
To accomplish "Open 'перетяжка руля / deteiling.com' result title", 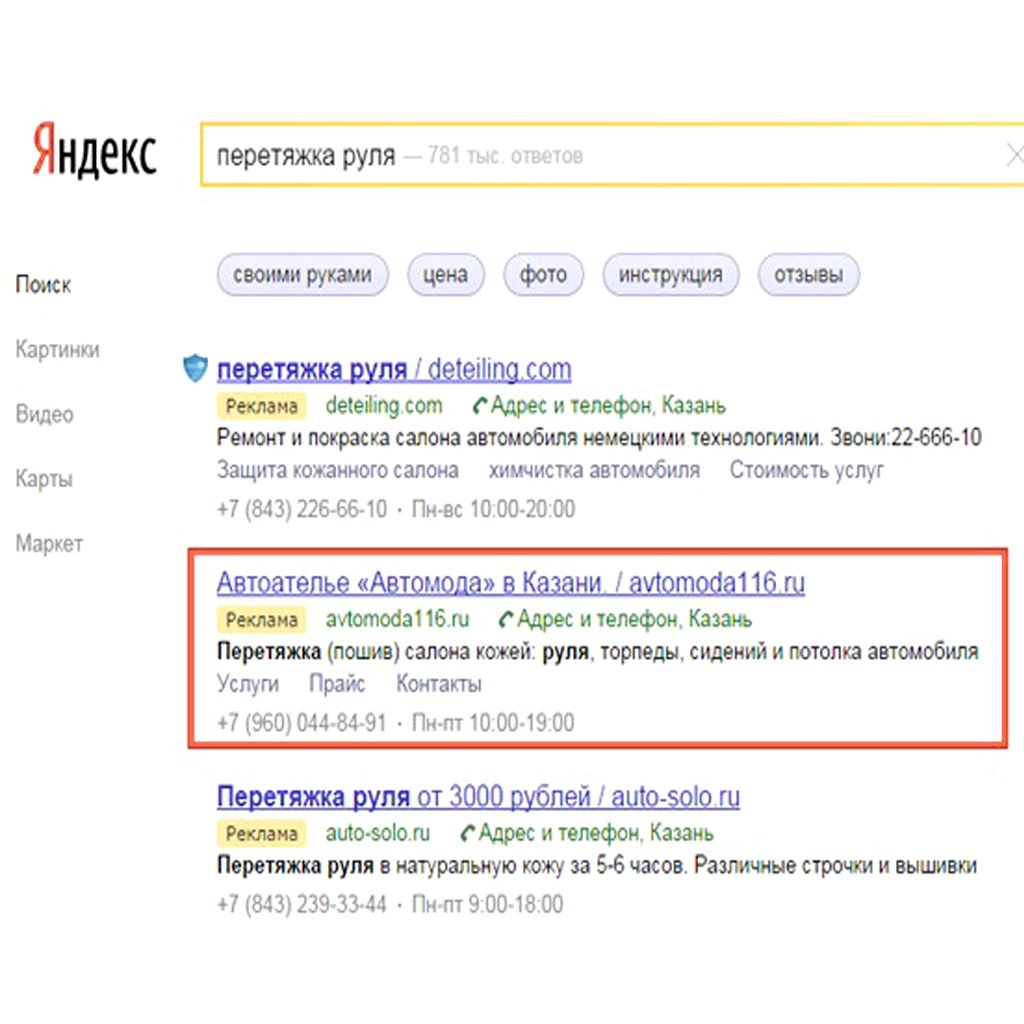I will pos(394,370).
